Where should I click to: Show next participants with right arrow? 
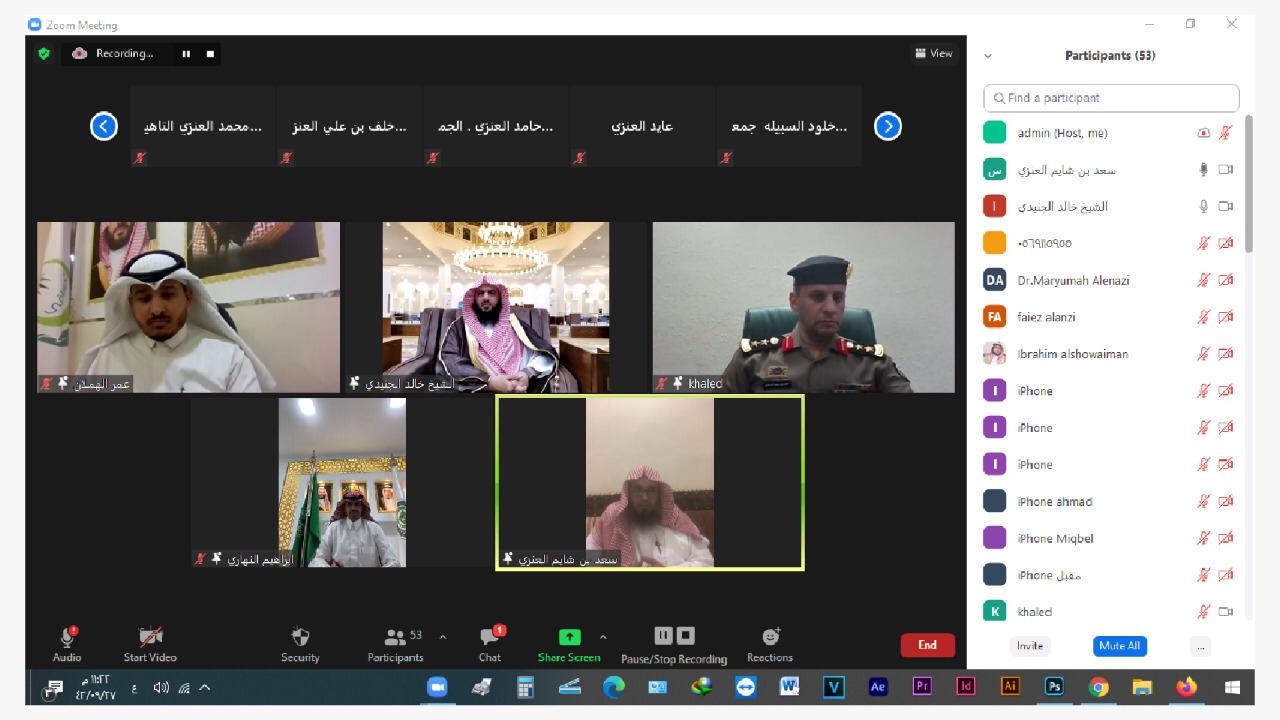pos(887,126)
